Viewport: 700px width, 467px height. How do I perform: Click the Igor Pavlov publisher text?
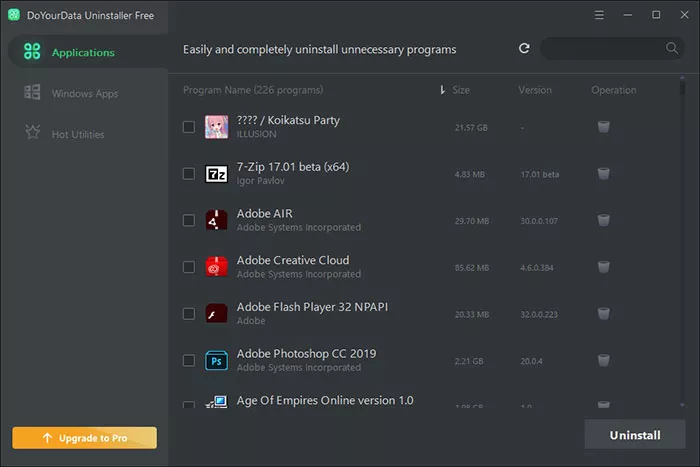(x=260, y=181)
